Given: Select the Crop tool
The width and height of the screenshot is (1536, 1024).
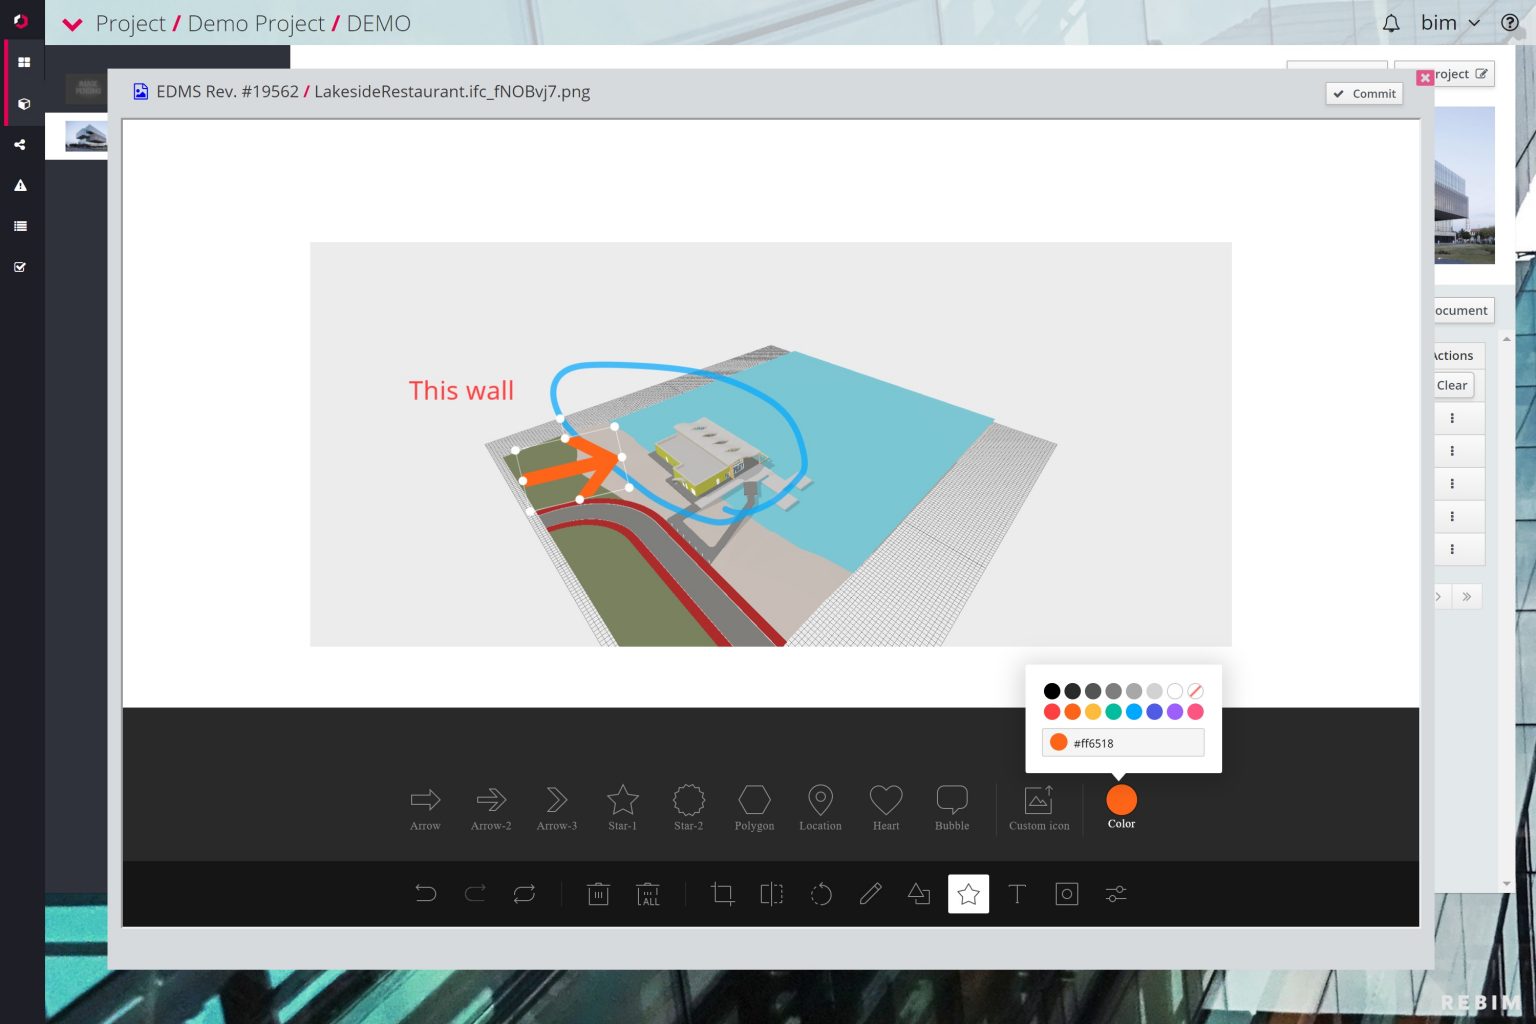Looking at the screenshot, I should point(722,894).
